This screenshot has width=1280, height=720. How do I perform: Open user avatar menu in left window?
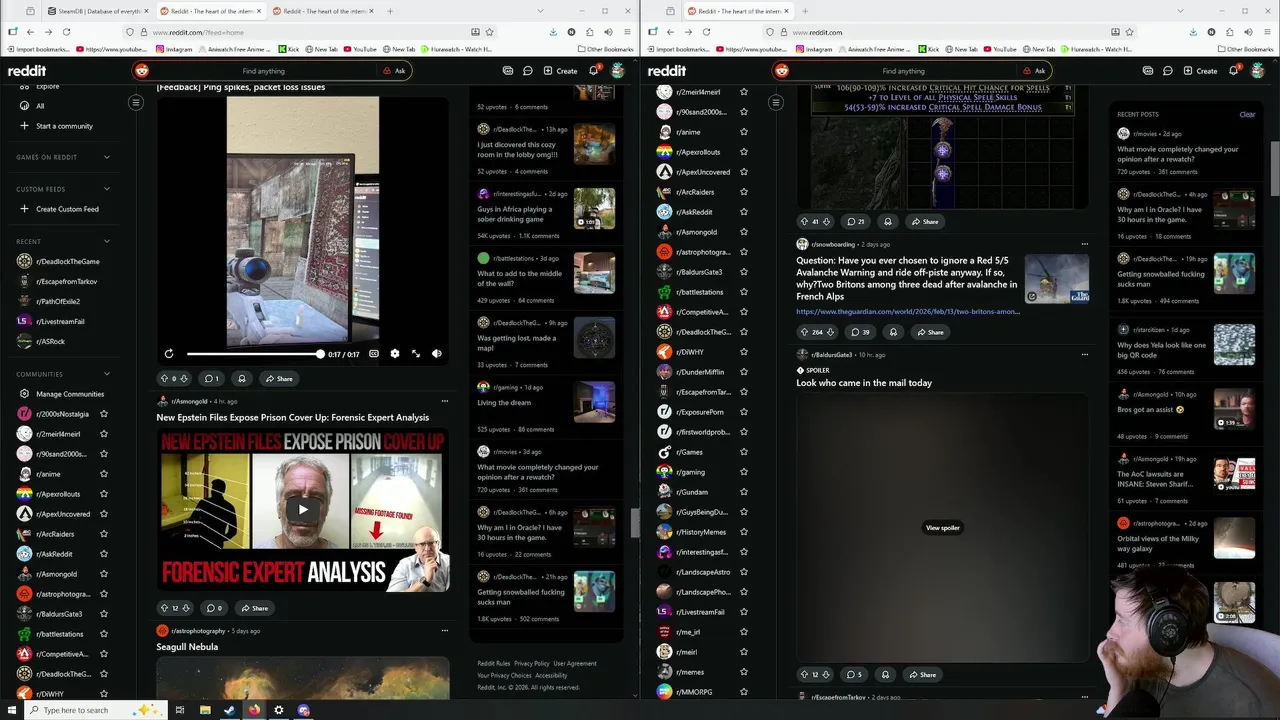[618, 71]
